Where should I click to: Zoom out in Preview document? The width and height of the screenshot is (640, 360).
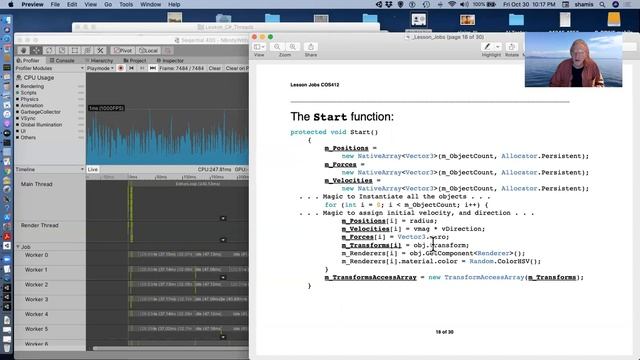click(277, 47)
